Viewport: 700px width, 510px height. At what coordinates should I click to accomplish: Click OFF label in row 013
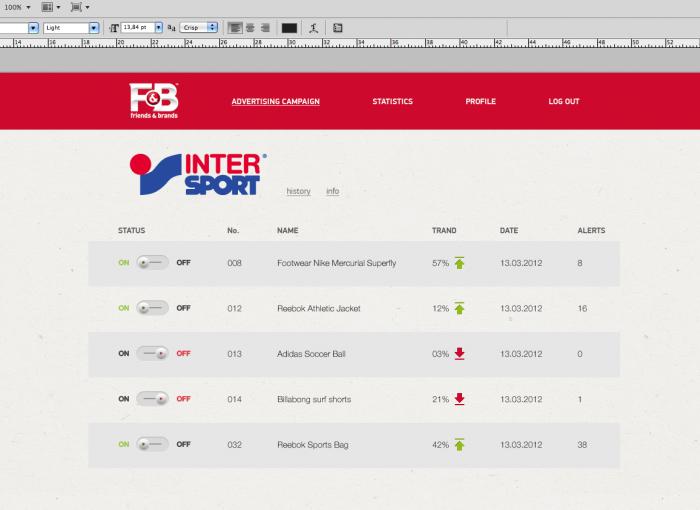pos(183,353)
